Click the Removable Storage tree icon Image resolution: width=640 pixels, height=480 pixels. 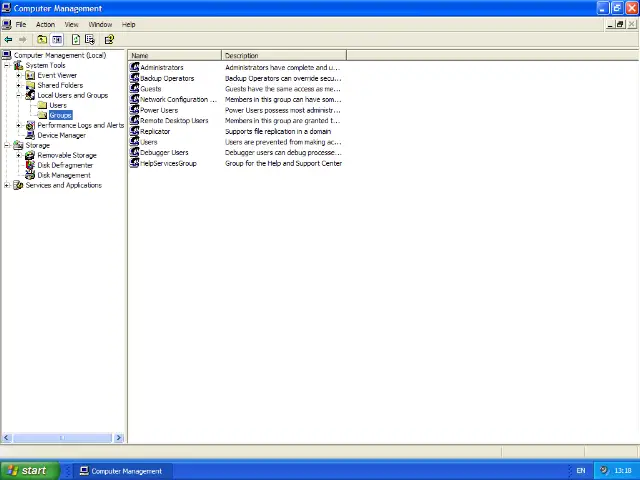tap(30, 155)
